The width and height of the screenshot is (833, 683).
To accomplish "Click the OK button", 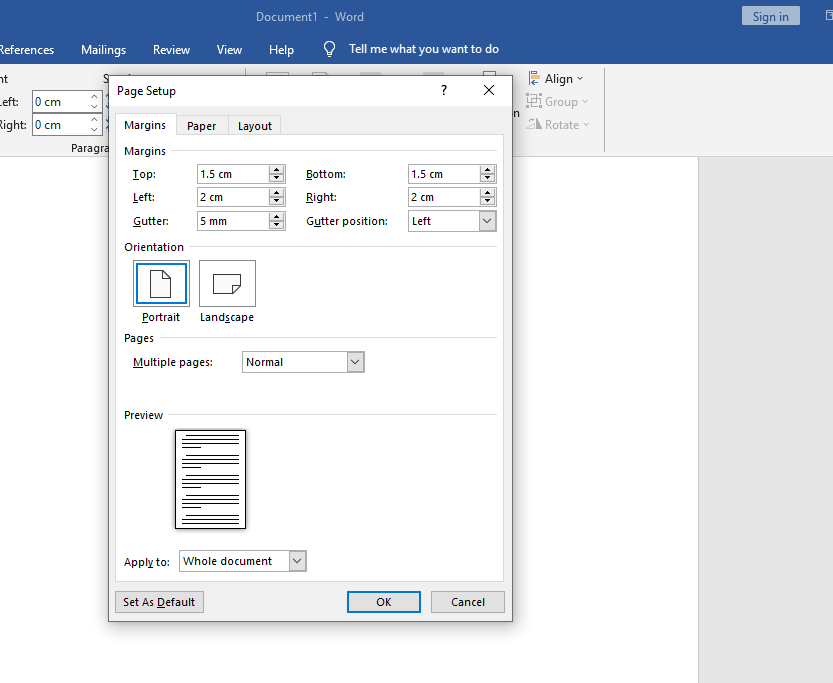I will pos(384,602).
